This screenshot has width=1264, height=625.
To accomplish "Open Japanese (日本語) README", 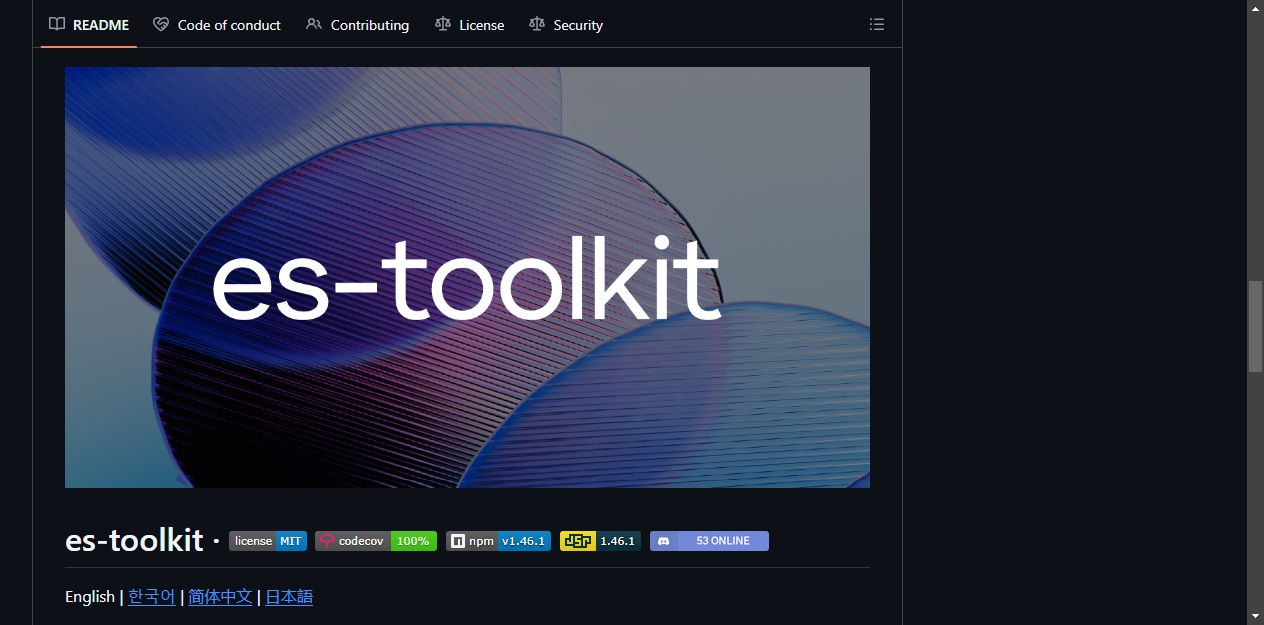I will (289, 597).
